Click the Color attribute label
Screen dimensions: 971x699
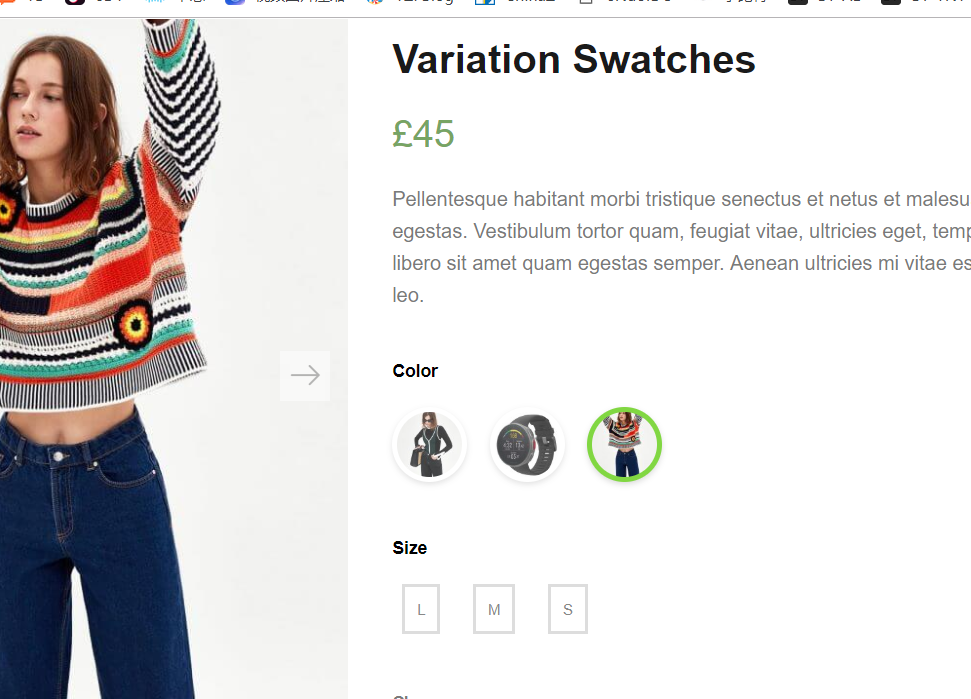pos(415,371)
